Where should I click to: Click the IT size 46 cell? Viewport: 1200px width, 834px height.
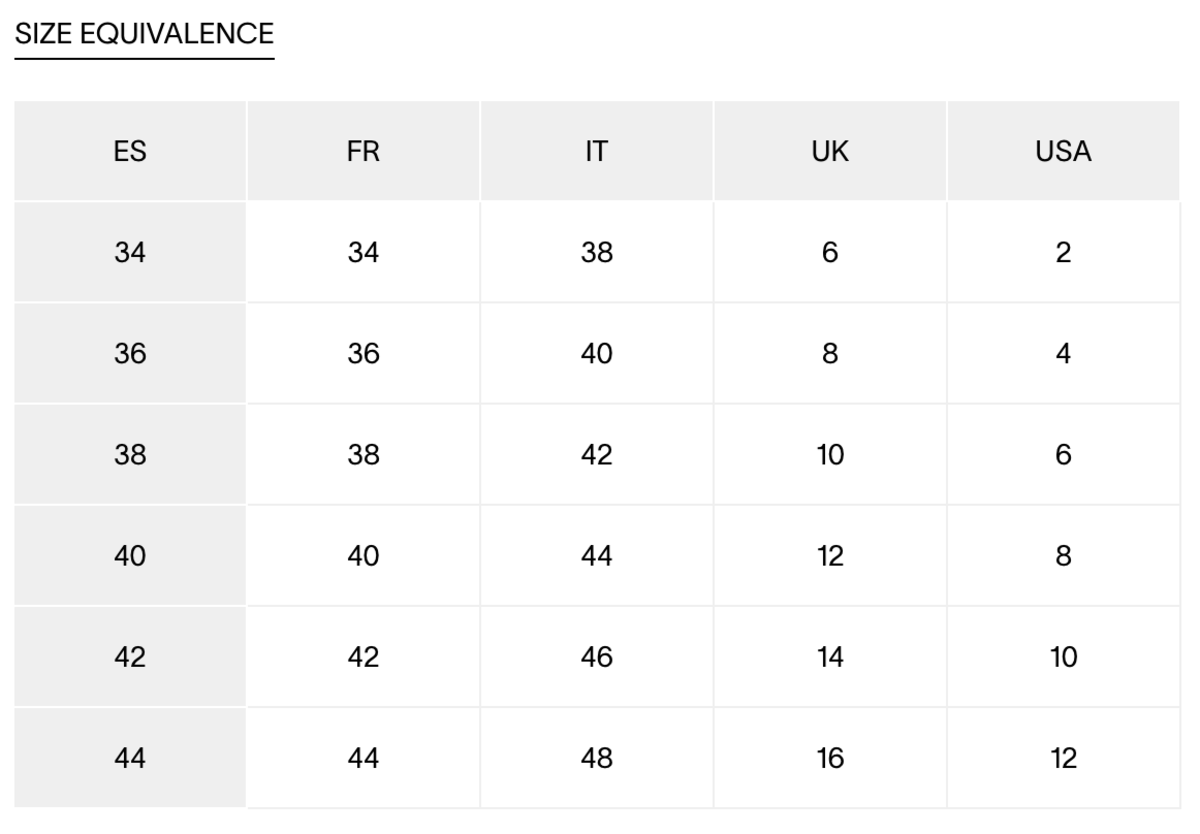click(596, 657)
